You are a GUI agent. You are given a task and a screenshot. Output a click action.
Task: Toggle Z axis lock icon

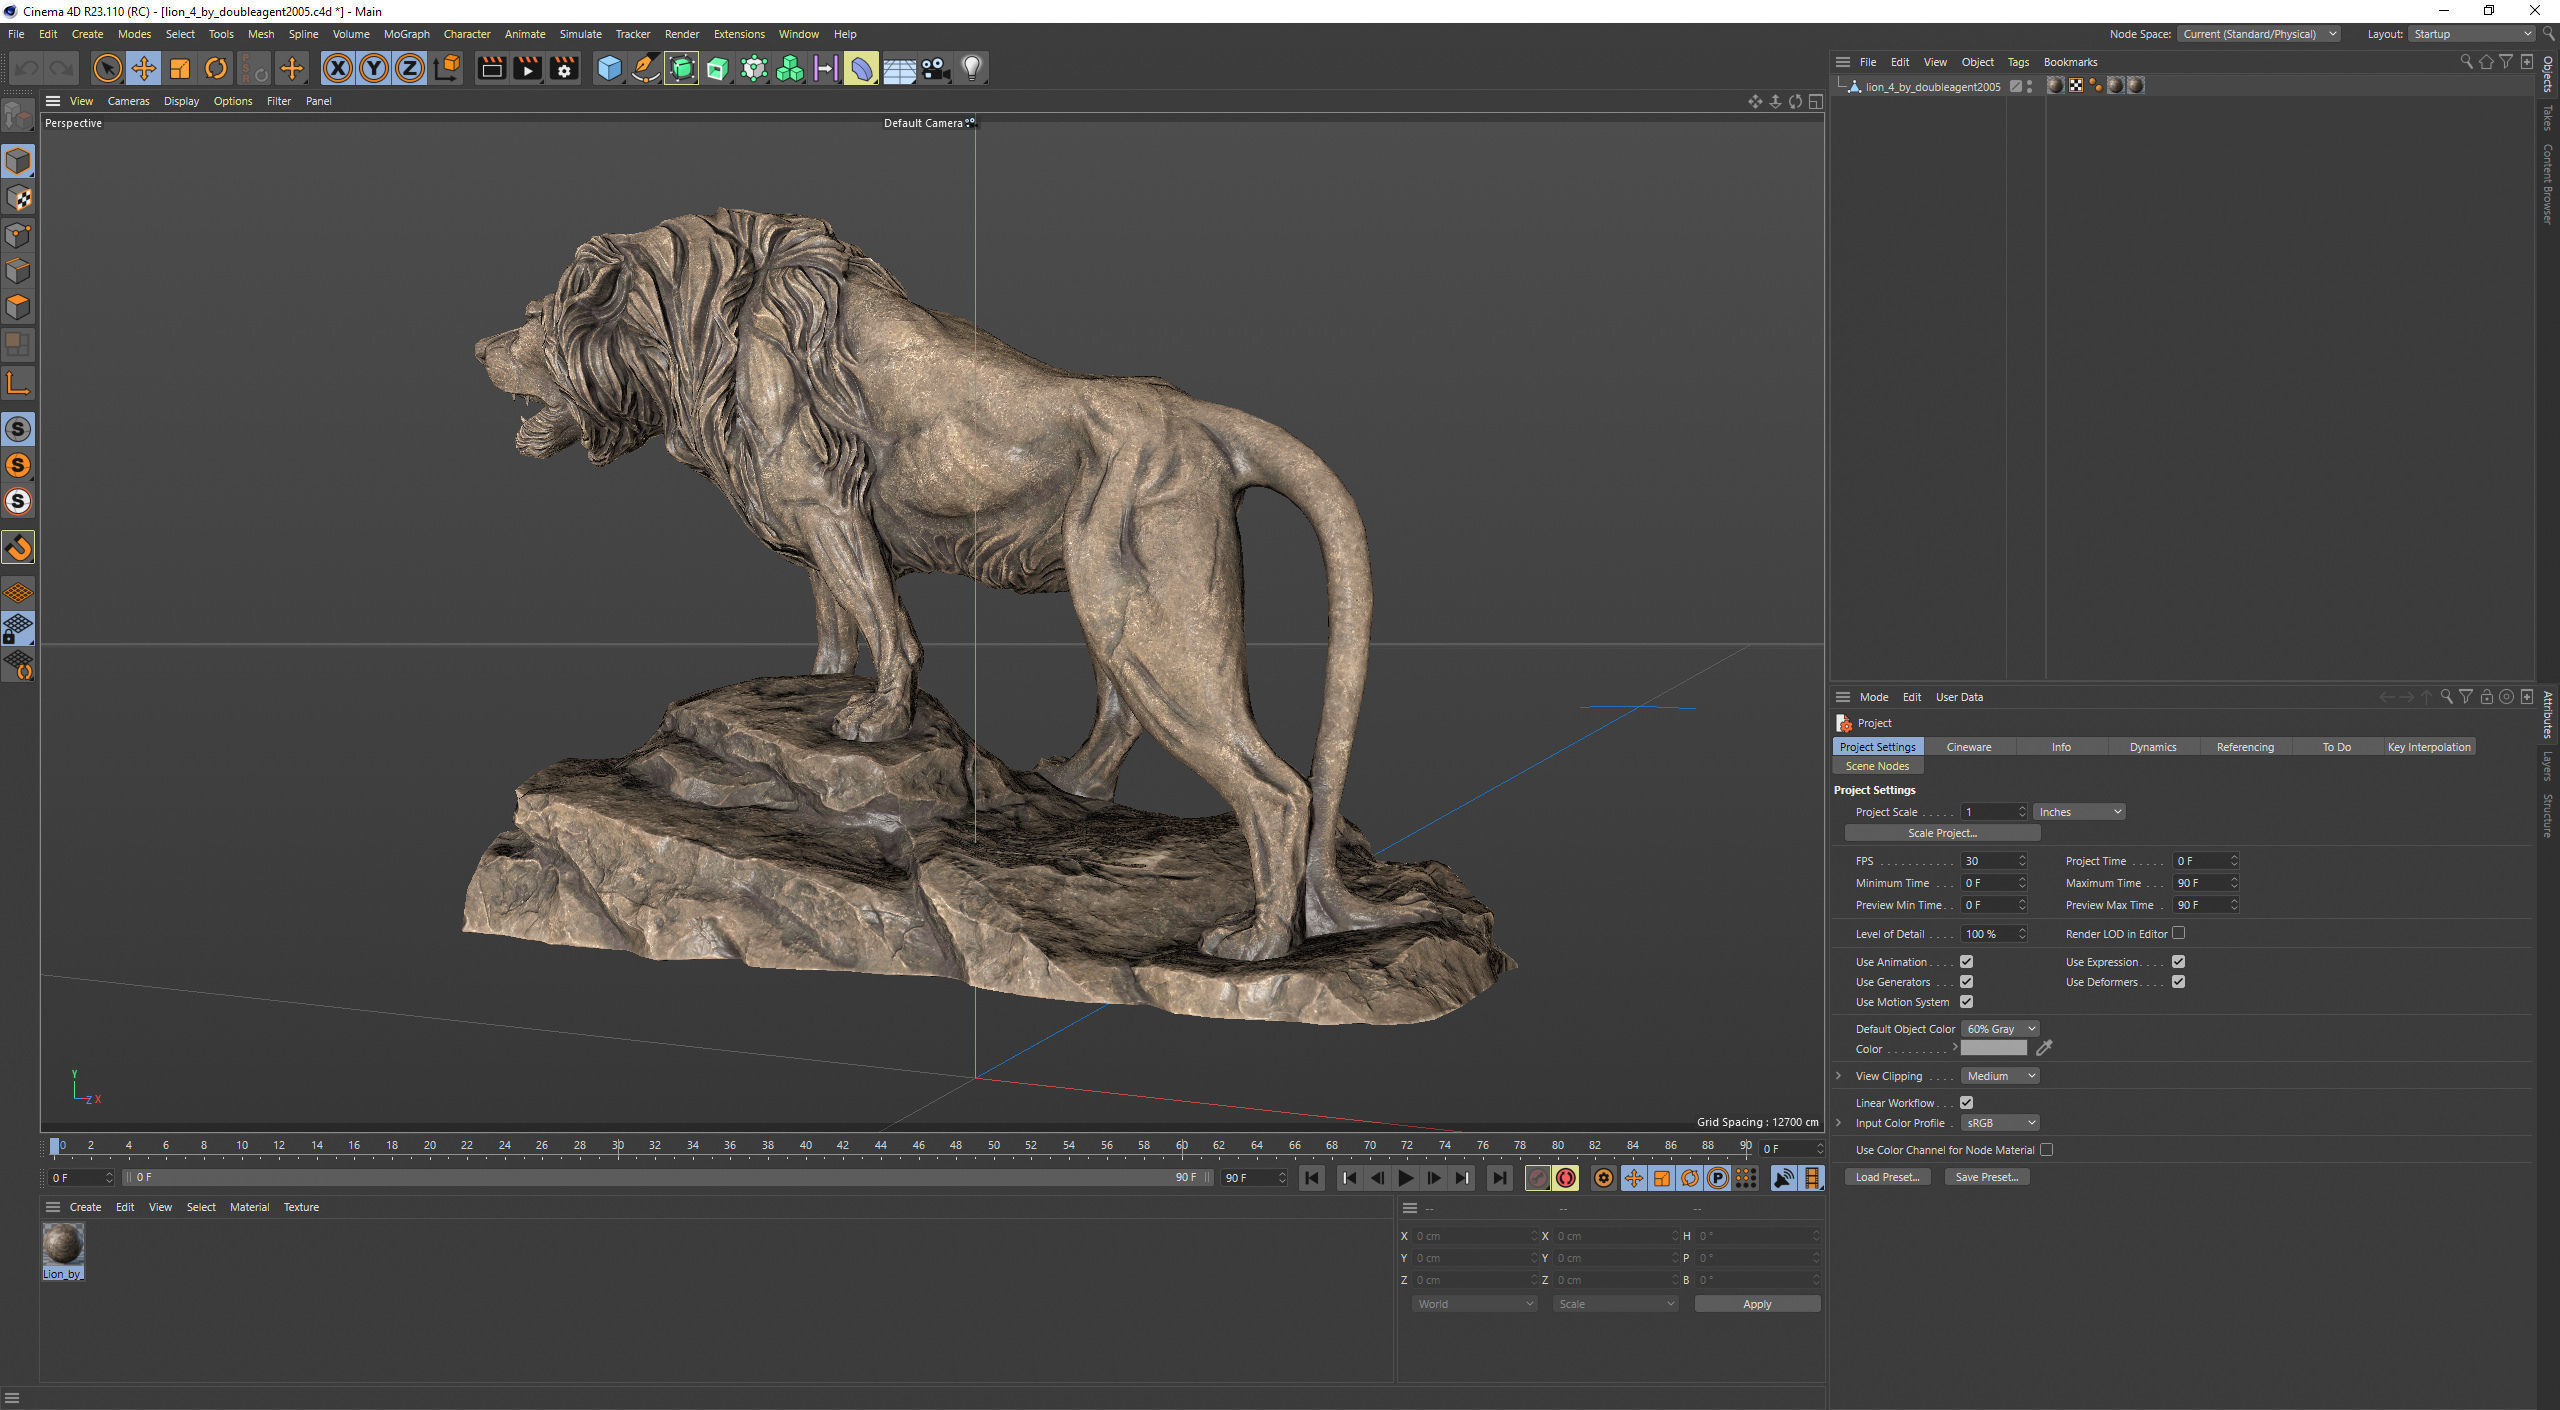coord(410,69)
